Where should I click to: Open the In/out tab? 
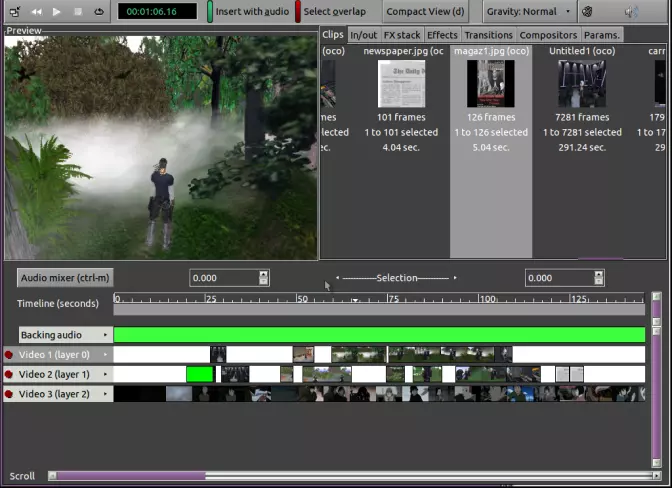coord(363,35)
